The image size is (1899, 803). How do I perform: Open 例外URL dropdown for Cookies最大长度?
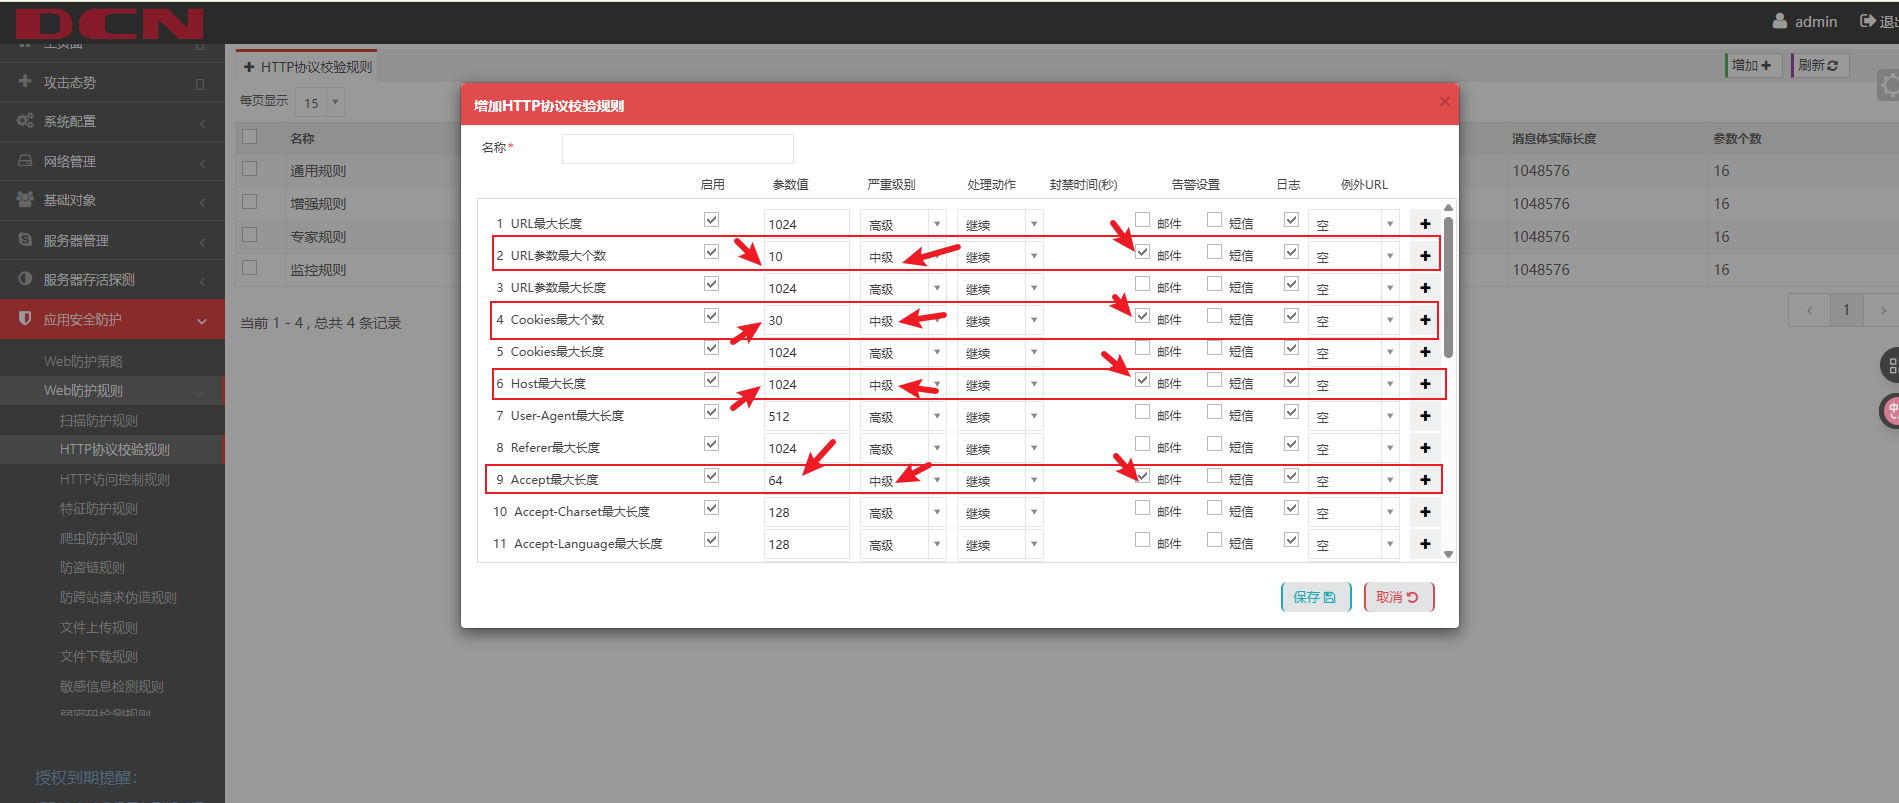(x=1354, y=352)
